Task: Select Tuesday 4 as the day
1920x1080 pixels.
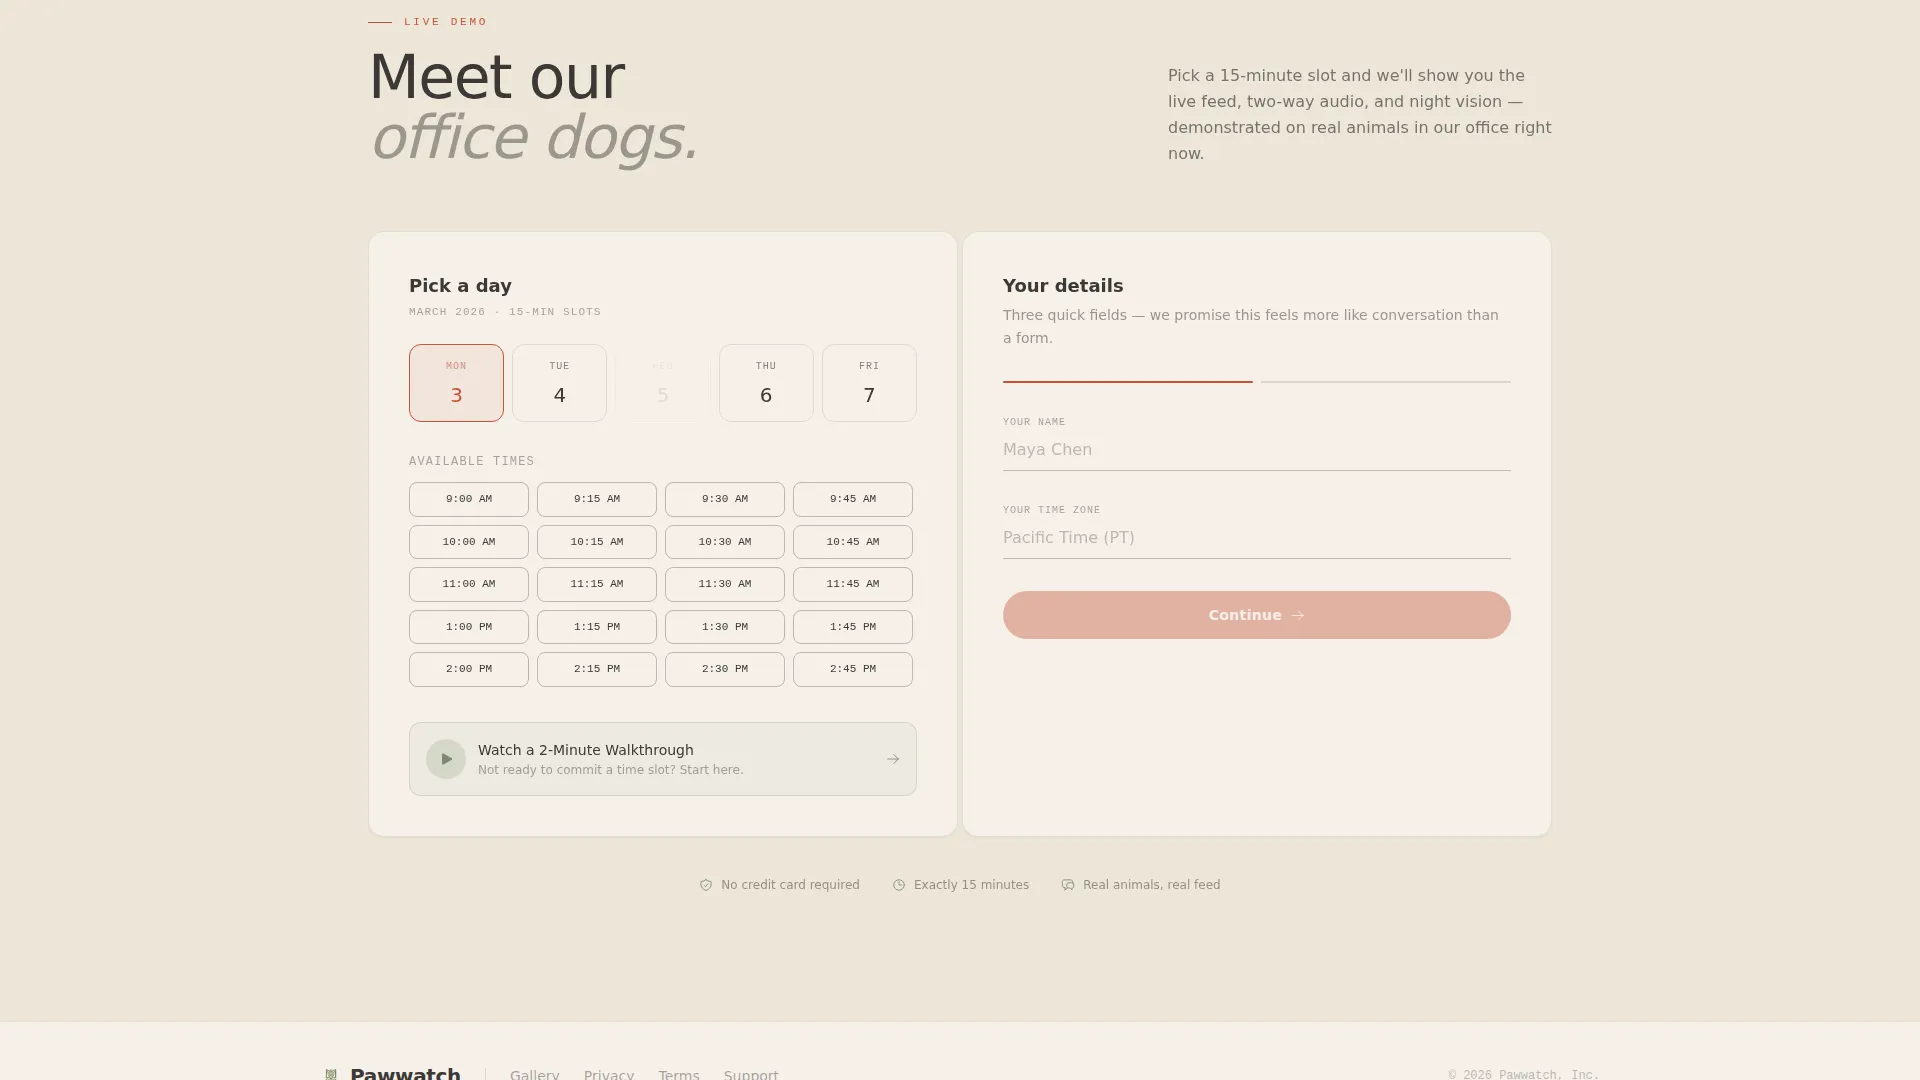Action: [x=559, y=383]
